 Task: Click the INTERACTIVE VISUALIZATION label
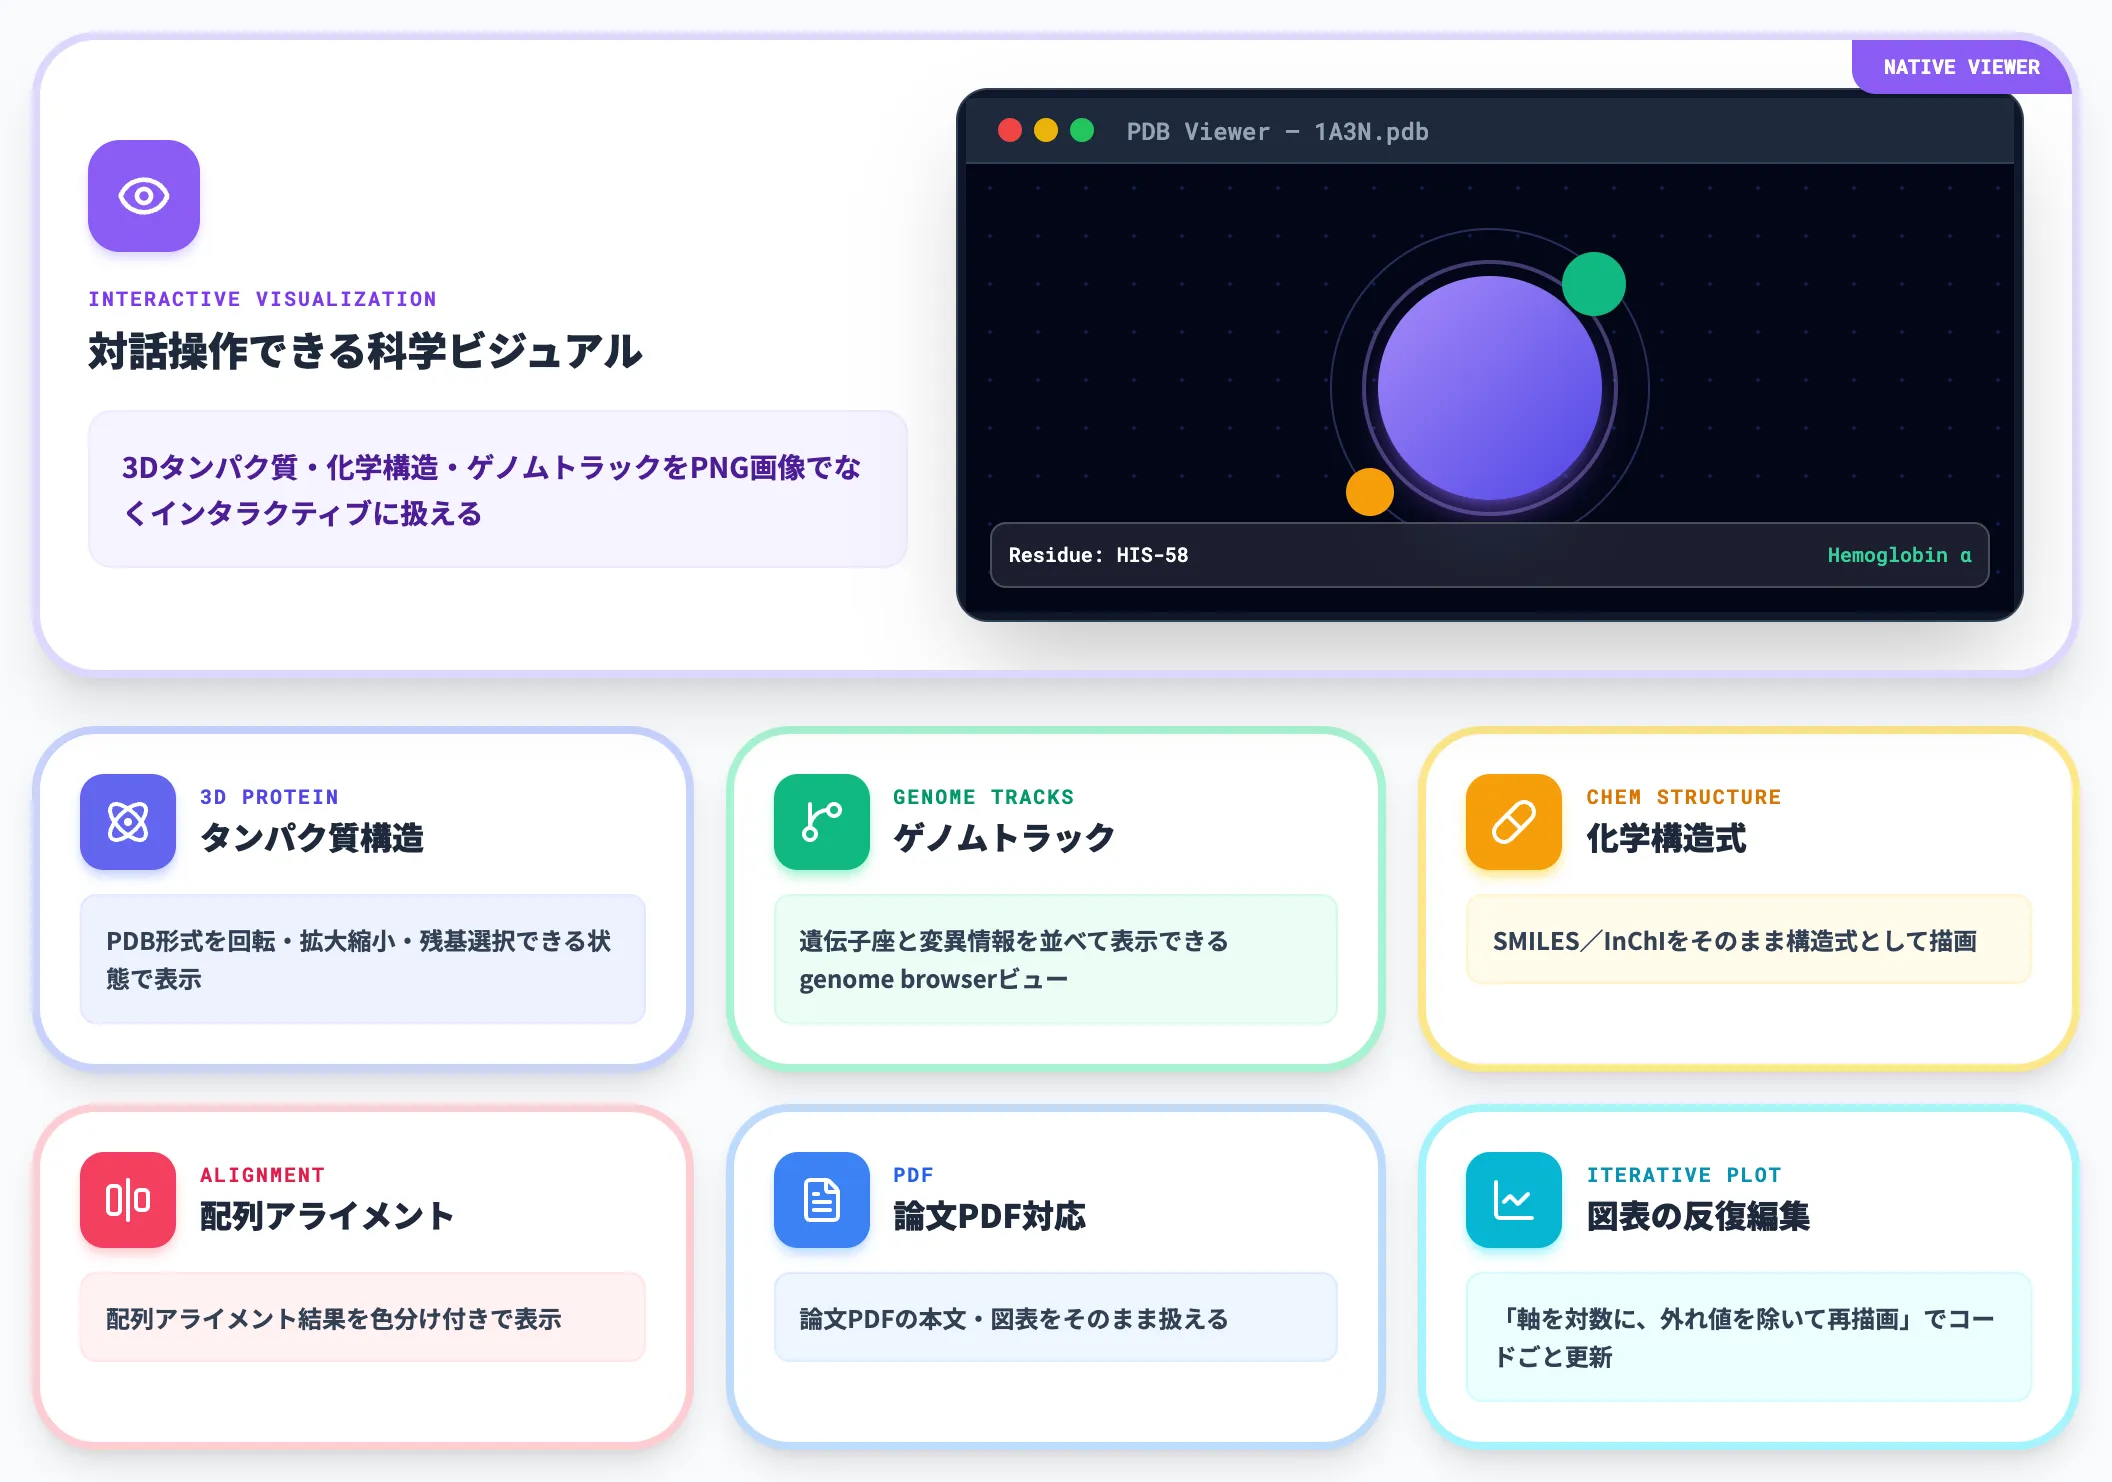tap(262, 299)
